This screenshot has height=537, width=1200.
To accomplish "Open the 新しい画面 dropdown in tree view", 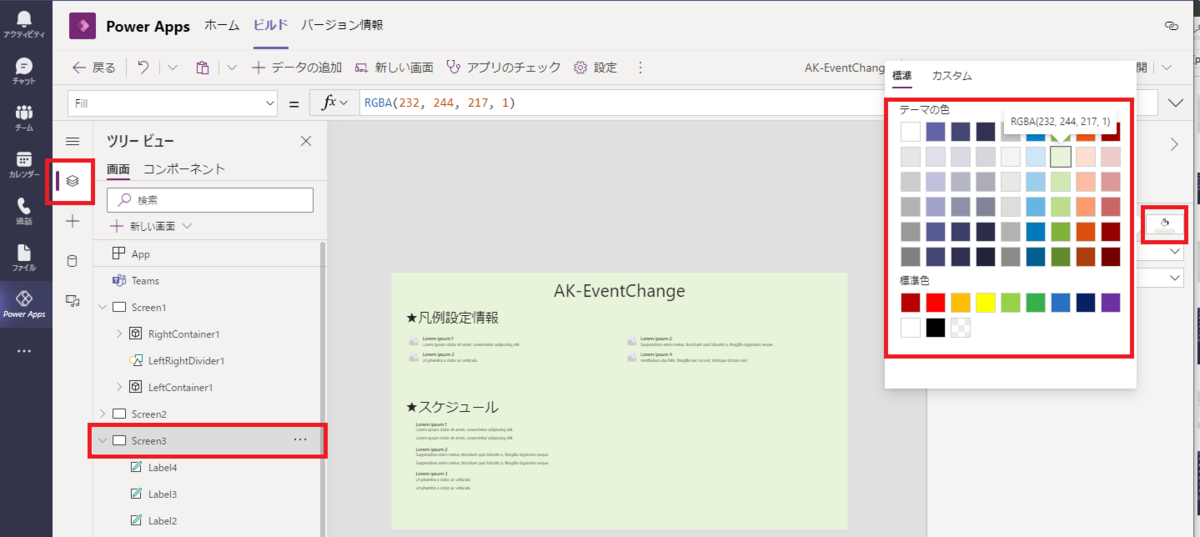I will coord(187,227).
